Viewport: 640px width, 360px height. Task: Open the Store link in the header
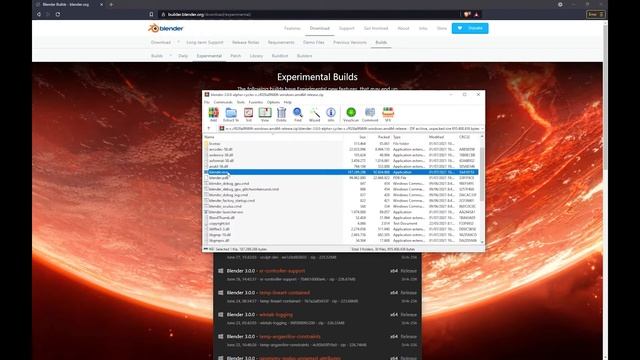pyautogui.click(x=442, y=29)
